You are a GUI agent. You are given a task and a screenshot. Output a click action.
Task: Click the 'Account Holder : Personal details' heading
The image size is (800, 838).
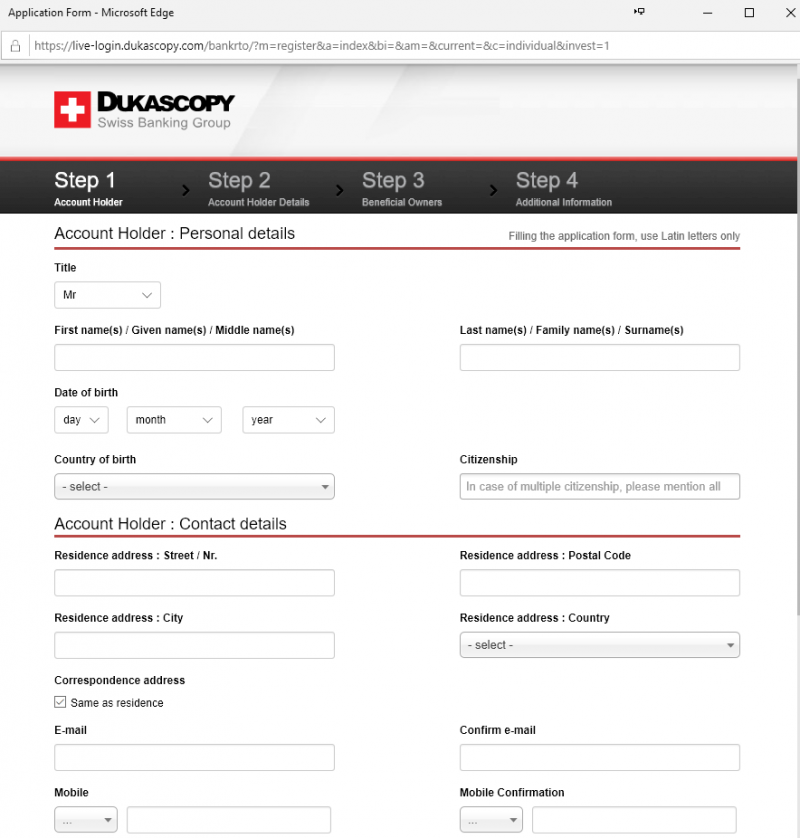(x=174, y=234)
